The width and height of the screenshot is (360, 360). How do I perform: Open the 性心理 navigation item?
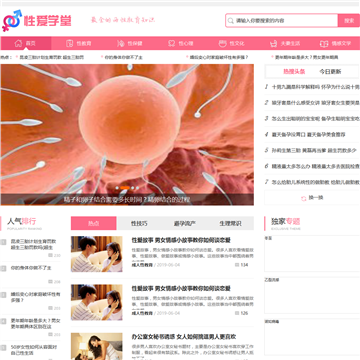click(180, 43)
